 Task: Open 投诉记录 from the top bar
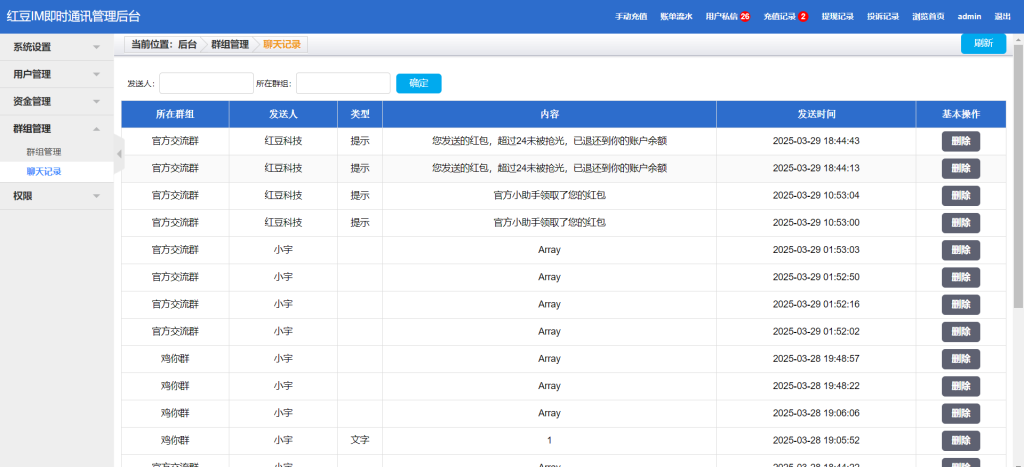[x=882, y=17]
